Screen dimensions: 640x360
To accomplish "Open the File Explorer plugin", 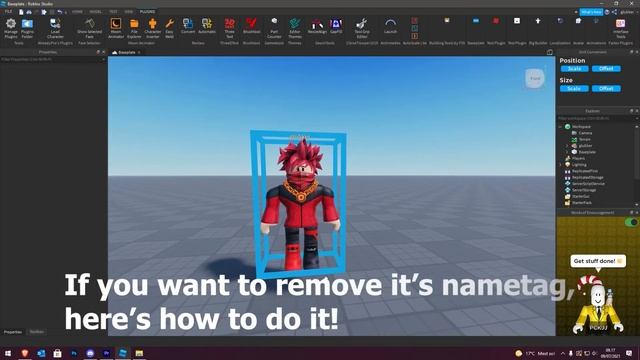I will click(x=134, y=28).
